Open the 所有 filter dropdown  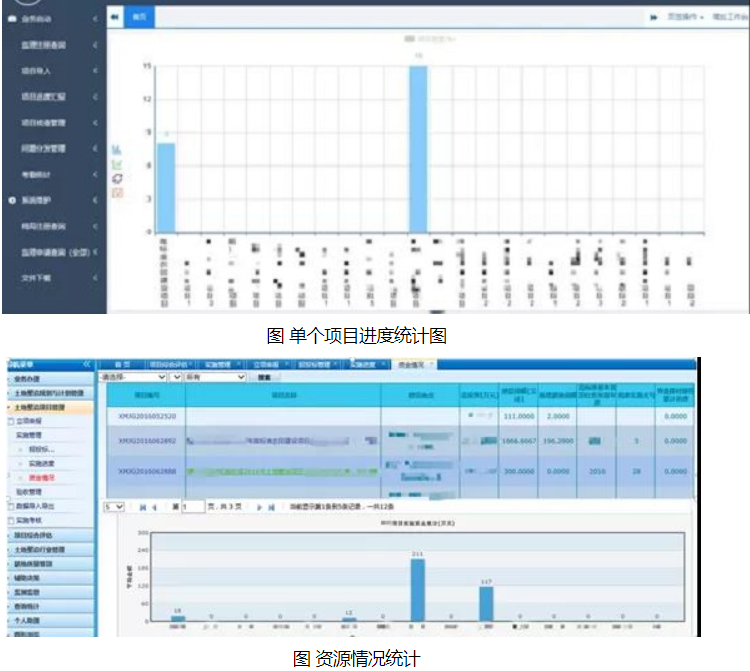(215, 377)
